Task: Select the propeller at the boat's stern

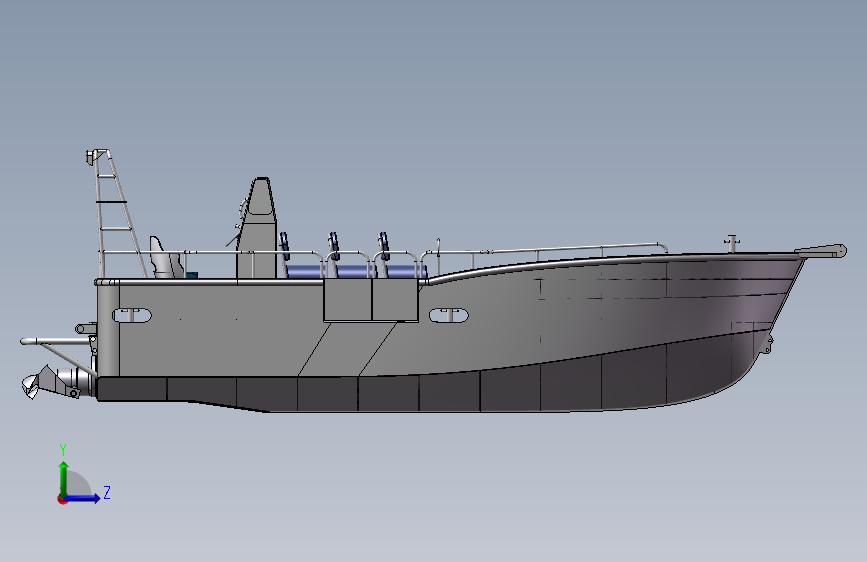Action: click(x=30, y=385)
